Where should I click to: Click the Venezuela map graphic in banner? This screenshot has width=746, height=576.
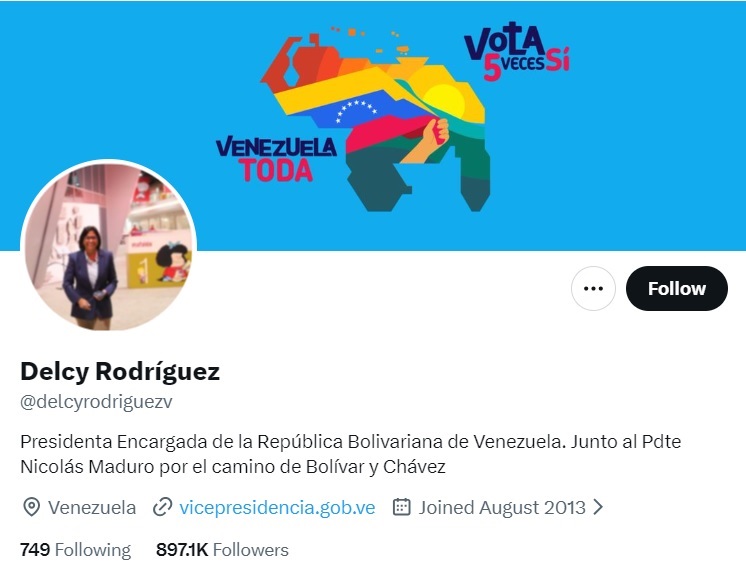pyautogui.click(x=376, y=119)
